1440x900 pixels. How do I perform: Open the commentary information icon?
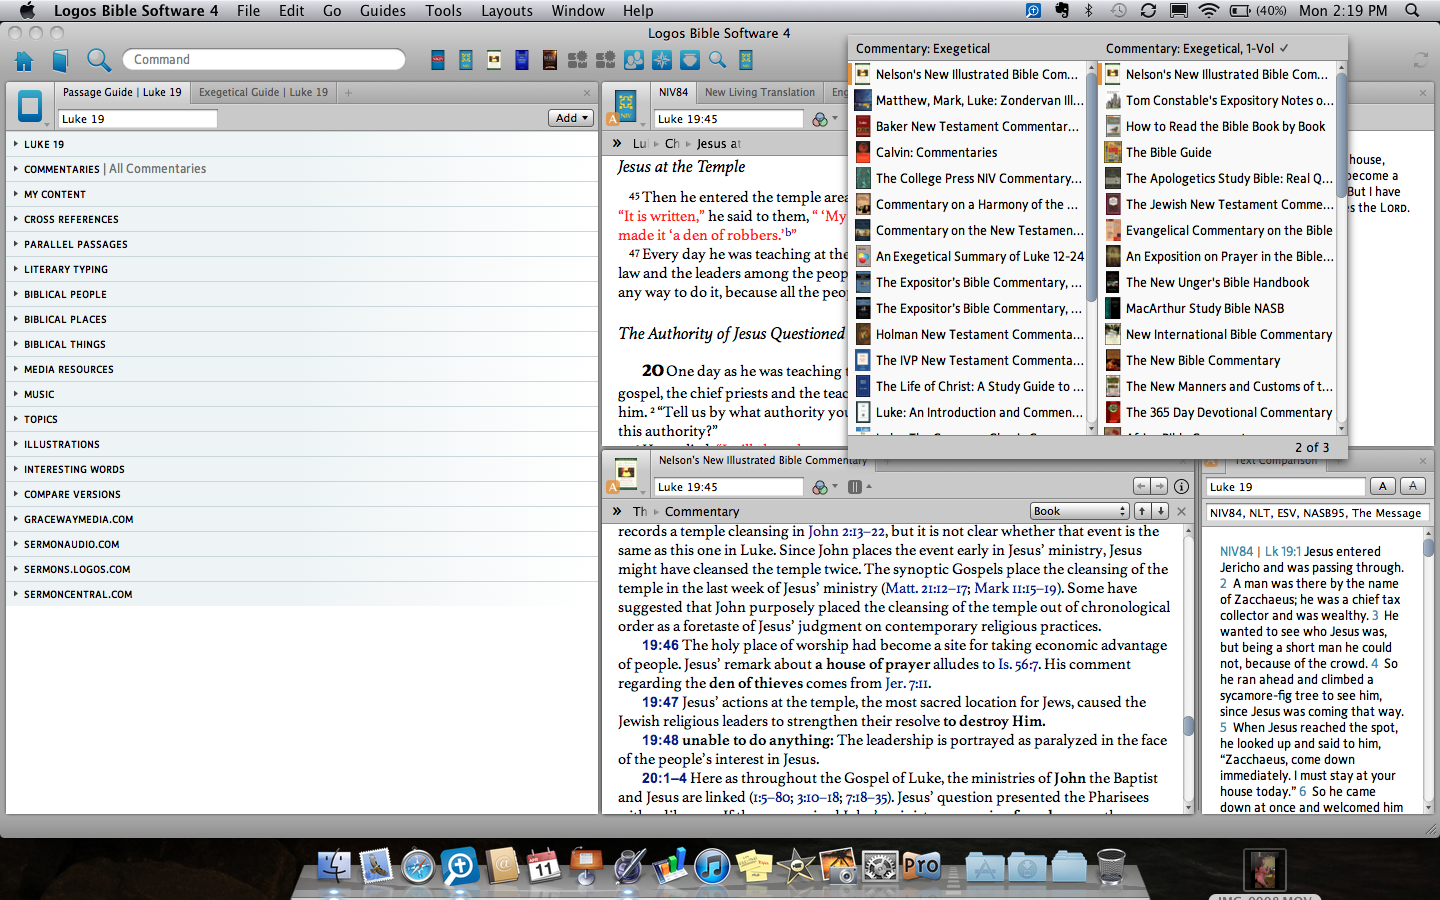(x=1181, y=486)
